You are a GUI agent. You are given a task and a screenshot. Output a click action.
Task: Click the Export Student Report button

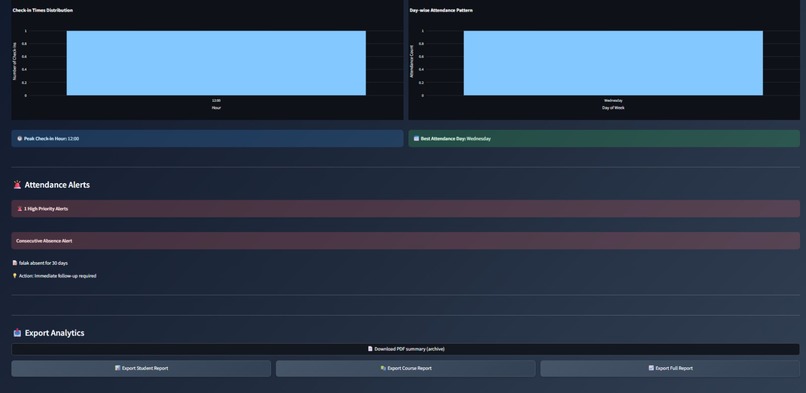click(x=141, y=368)
